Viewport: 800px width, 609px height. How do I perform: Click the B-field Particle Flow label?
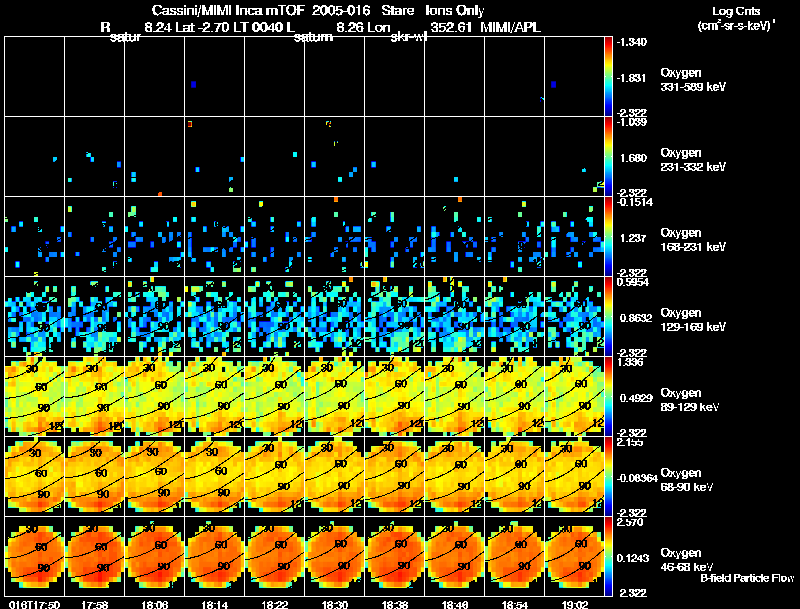click(x=746, y=579)
